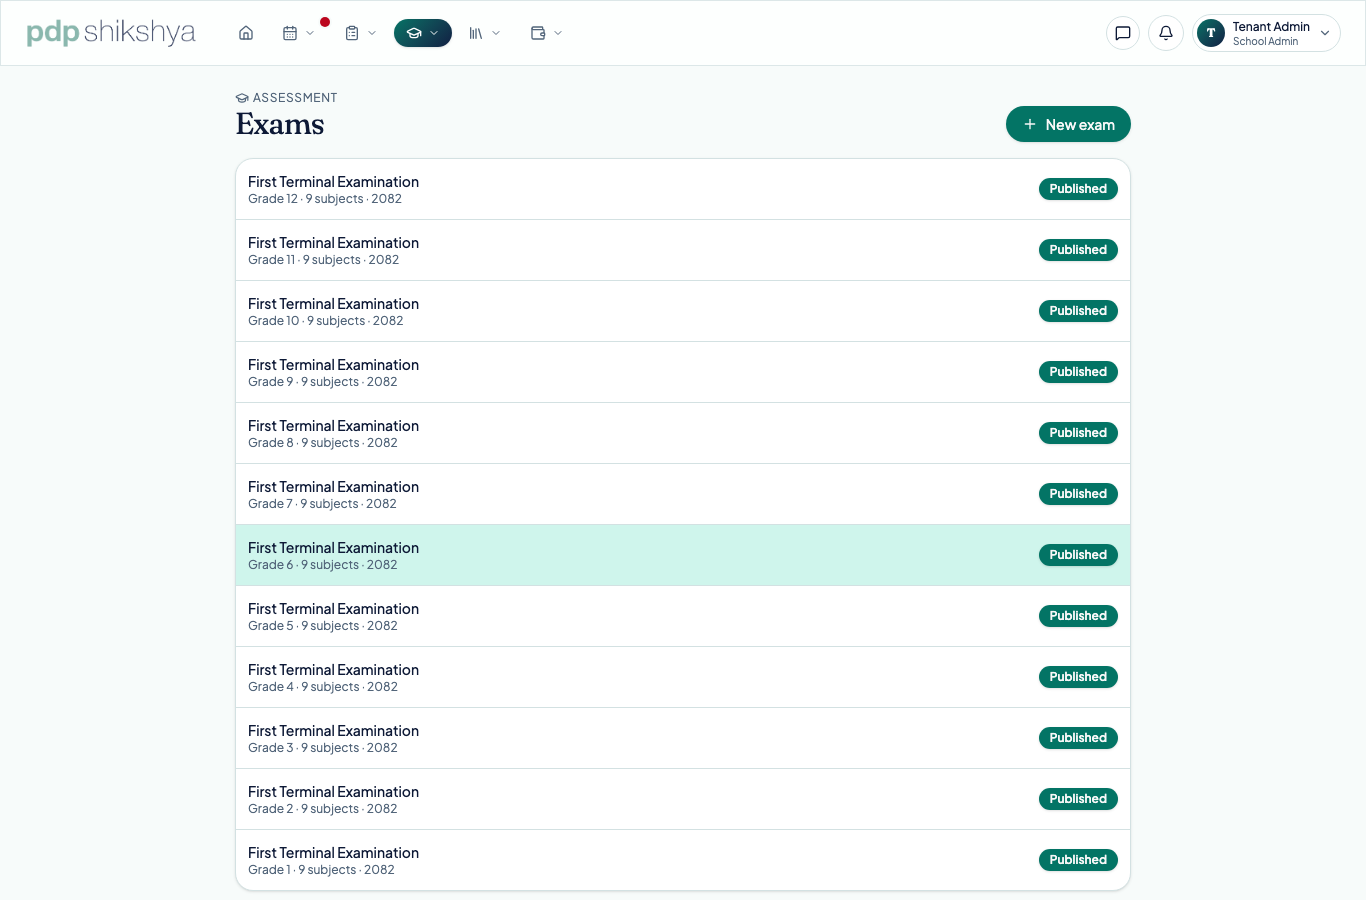Expand the chevron beside the wallet icon
Image resolution: width=1366 pixels, height=900 pixels.
[x=558, y=33]
